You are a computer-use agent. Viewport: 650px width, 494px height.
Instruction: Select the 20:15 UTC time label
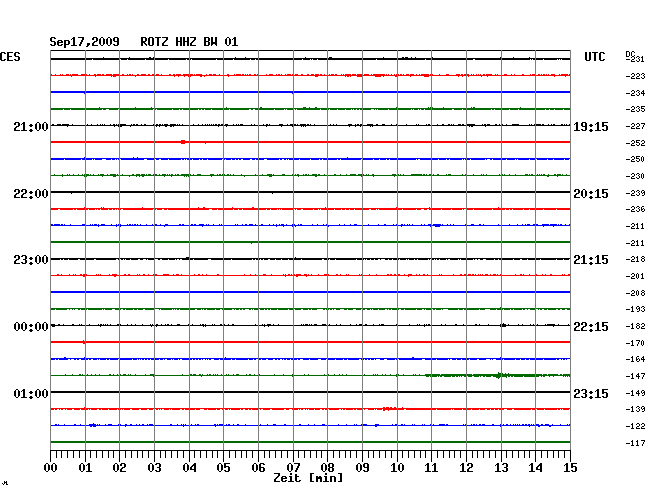point(591,194)
